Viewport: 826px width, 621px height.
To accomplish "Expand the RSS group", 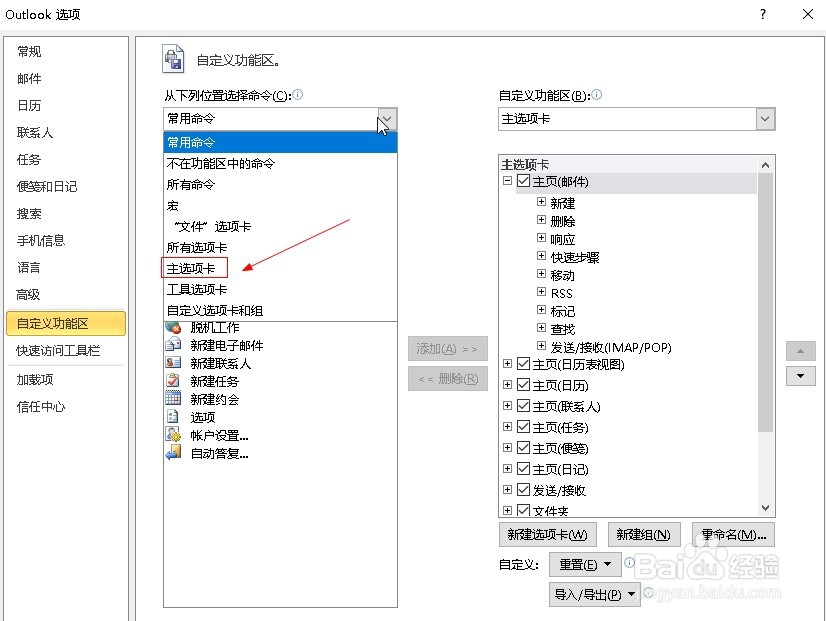I will coord(541,291).
